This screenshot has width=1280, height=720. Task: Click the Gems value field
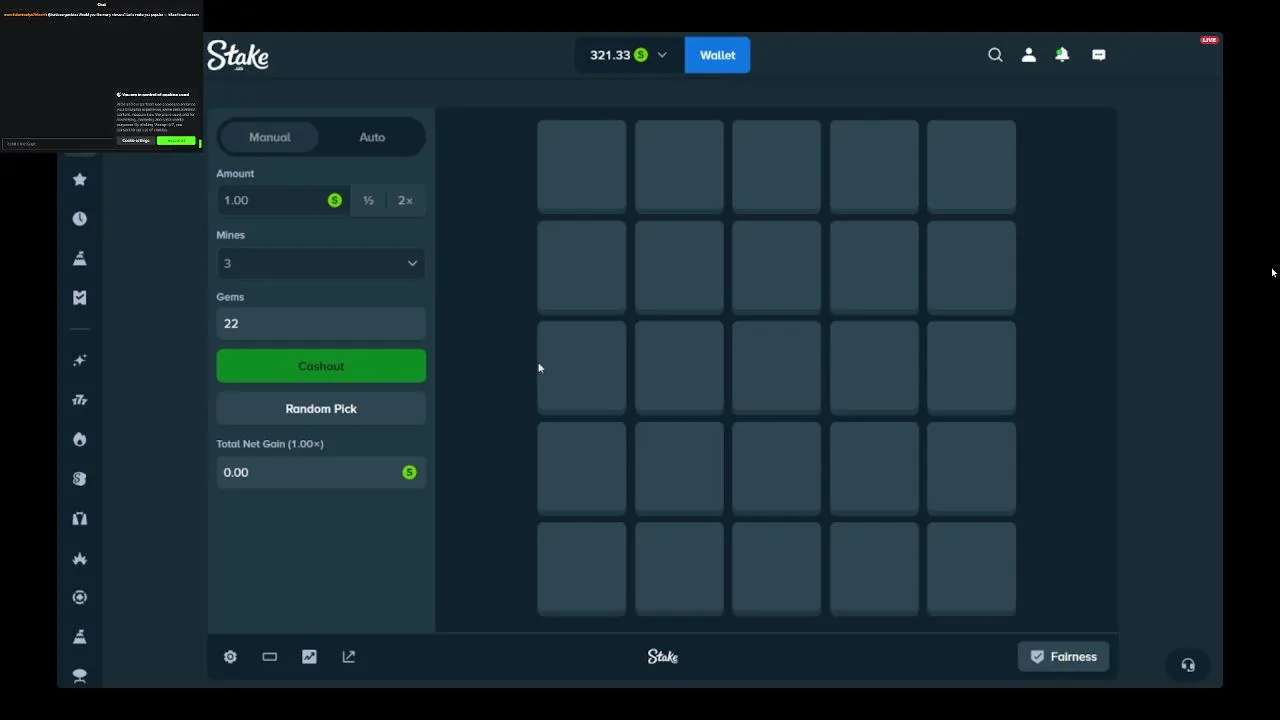tap(321, 324)
